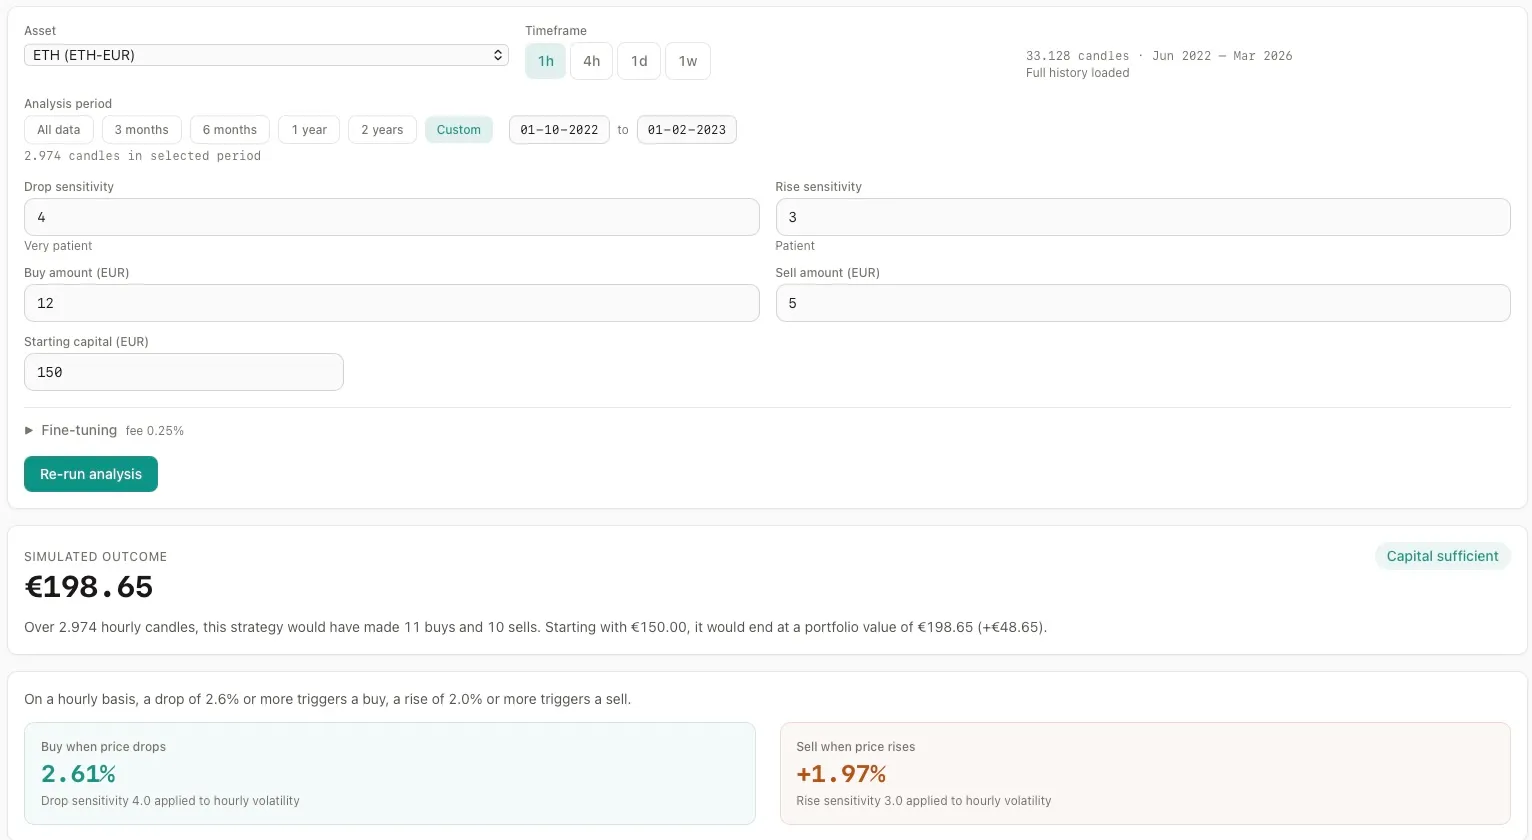The image size is (1532, 840).
Task: Choose the 6 months analysis period
Action: pos(229,129)
